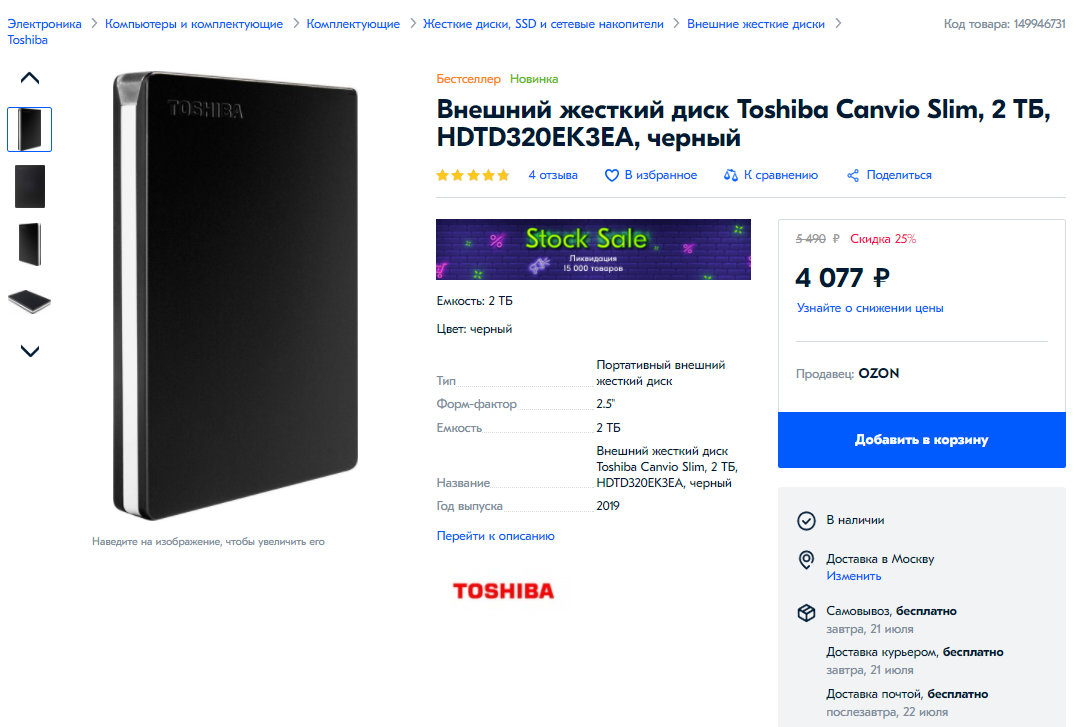Click the share icon next to Поделиться
Image resolution: width=1089 pixels, height=727 pixels.
pos(853,175)
